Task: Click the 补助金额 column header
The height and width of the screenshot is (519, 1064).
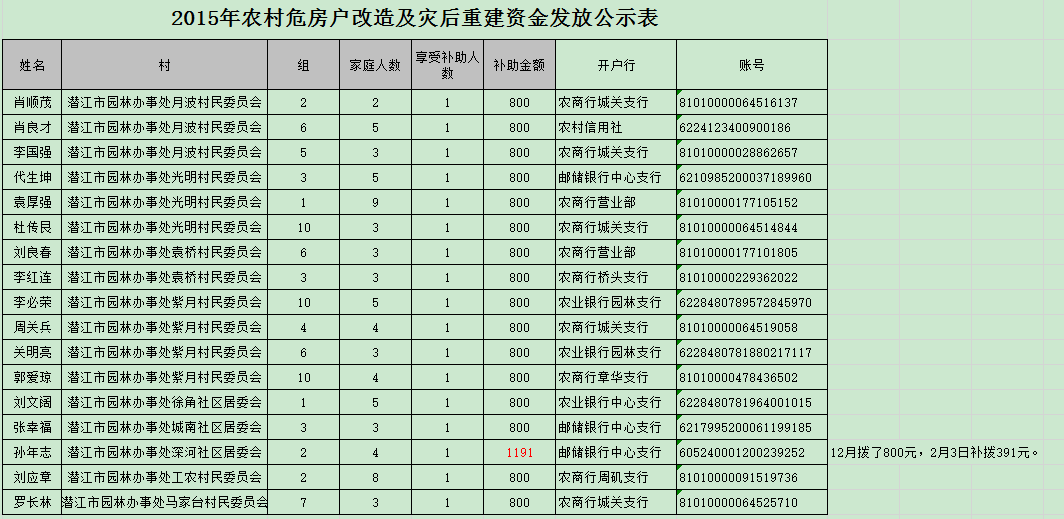Action: coord(519,65)
